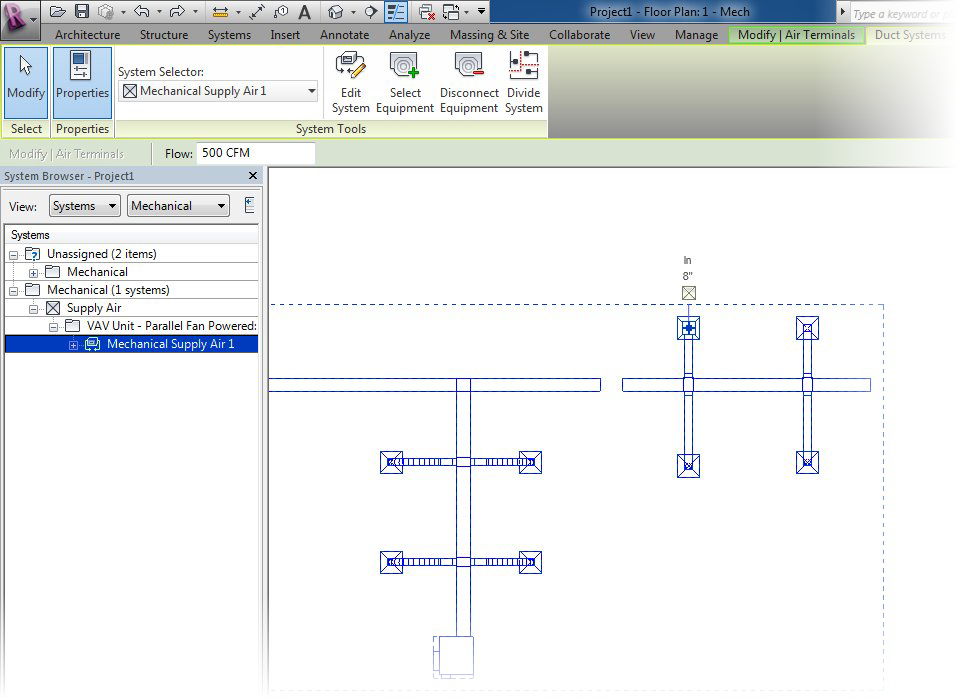Open the Systems view dropdown

click(x=84, y=206)
